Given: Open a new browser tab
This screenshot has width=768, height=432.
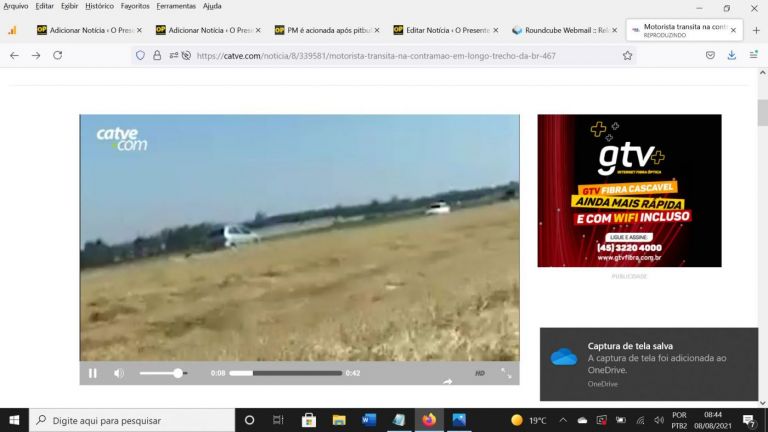Looking at the screenshot, I should tap(756, 30).
